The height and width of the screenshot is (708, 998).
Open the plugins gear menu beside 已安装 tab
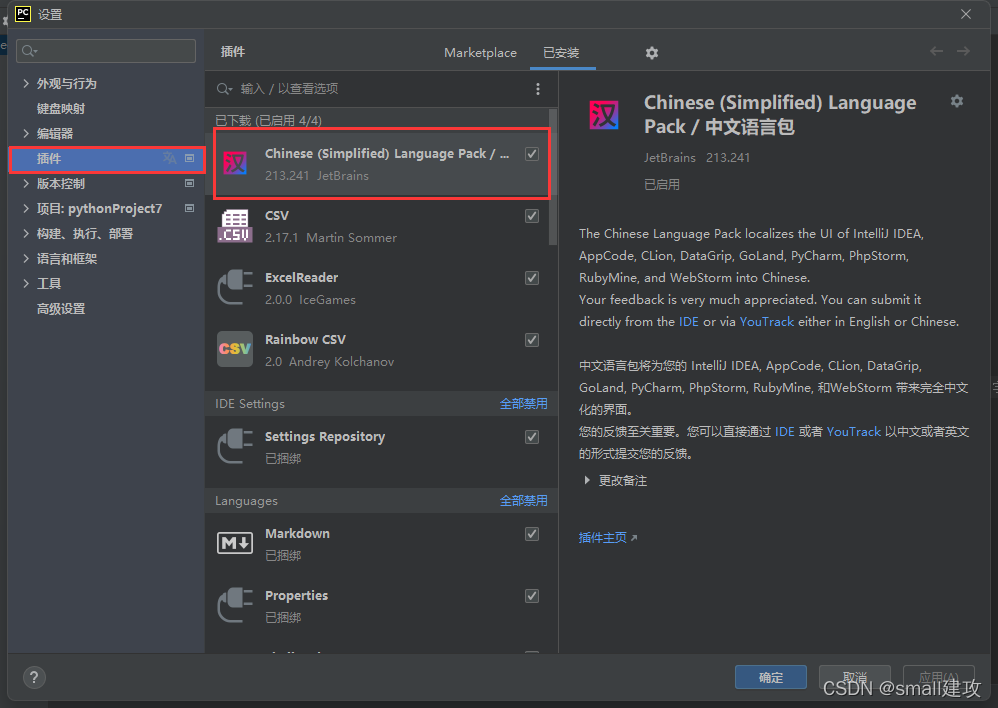point(652,52)
